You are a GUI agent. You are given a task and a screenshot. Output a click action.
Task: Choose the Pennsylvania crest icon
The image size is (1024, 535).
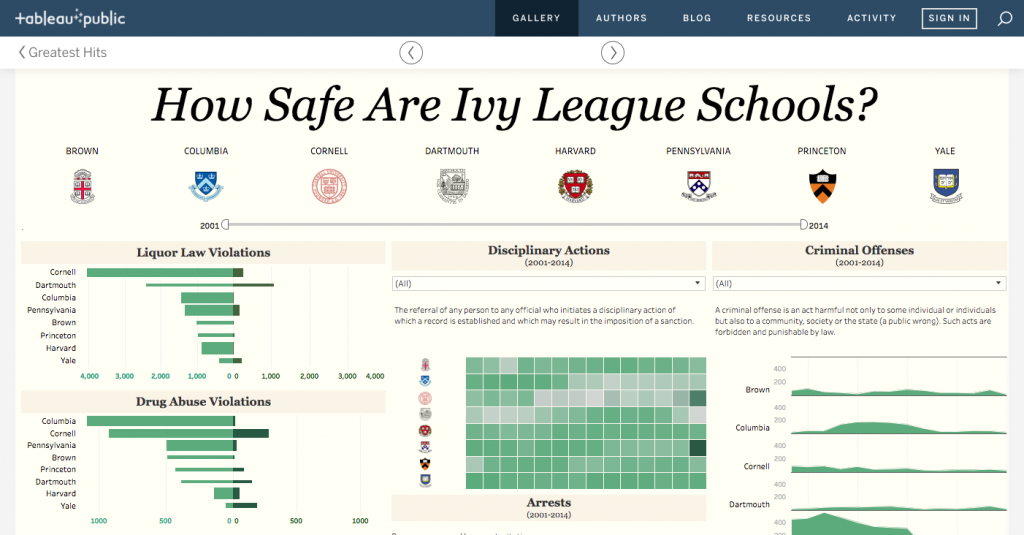(x=699, y=186)
